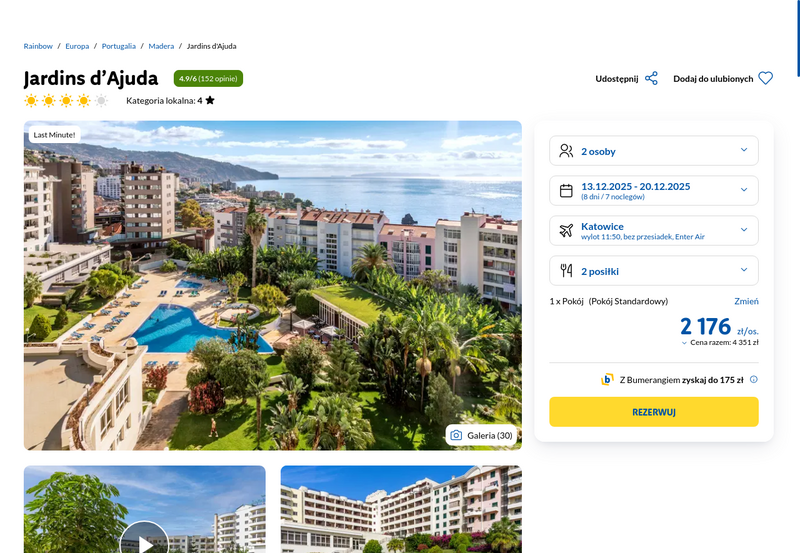Click the share icon next to Udostępnij

pos(651,79)
